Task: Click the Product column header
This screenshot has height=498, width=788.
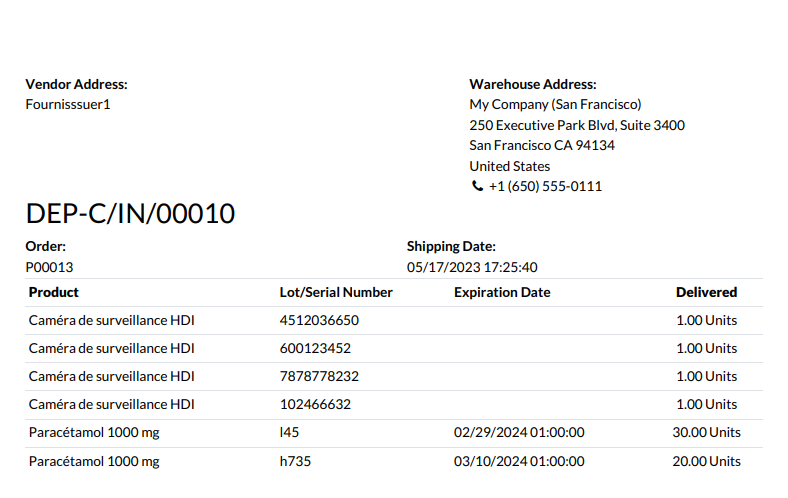Action: click(54, 292)
